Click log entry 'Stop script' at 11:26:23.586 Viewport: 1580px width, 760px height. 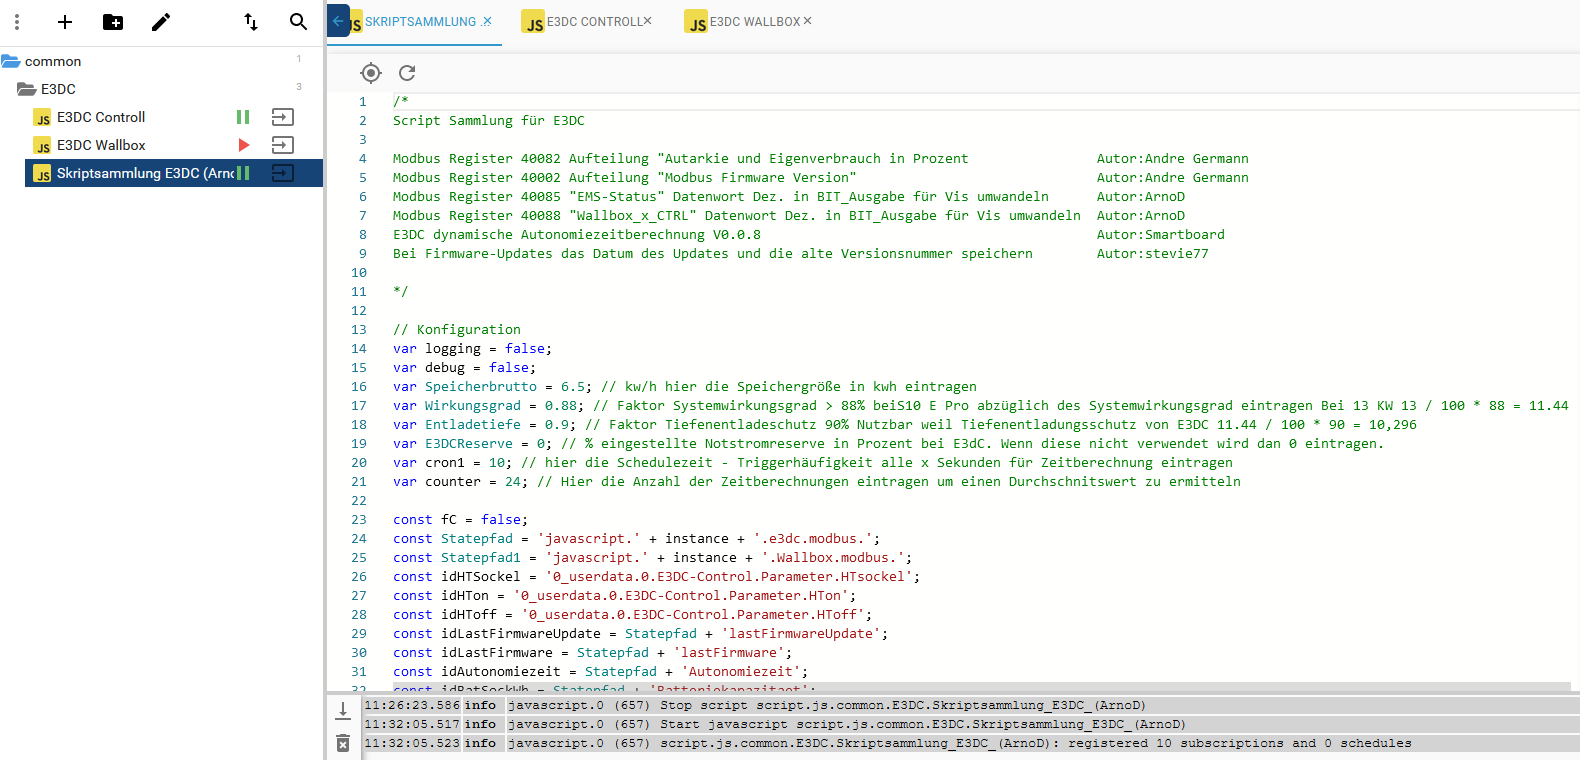970,705
